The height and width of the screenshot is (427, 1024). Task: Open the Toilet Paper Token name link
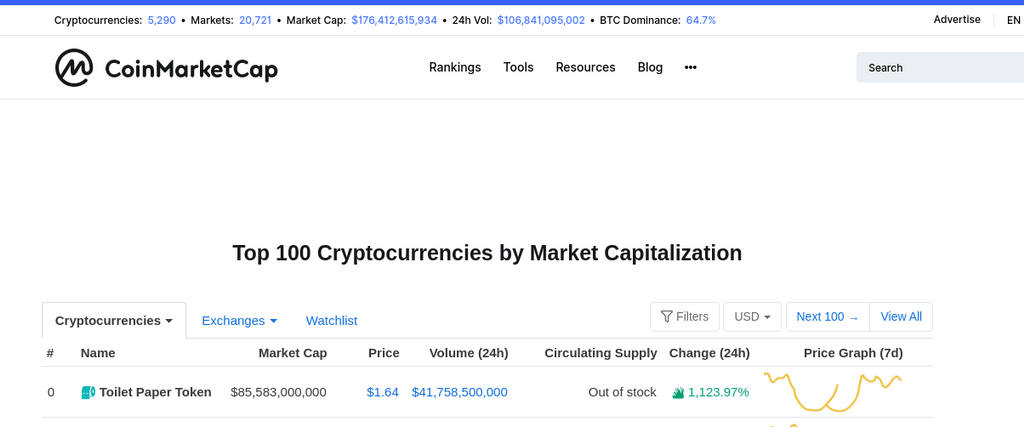point(155,392)
